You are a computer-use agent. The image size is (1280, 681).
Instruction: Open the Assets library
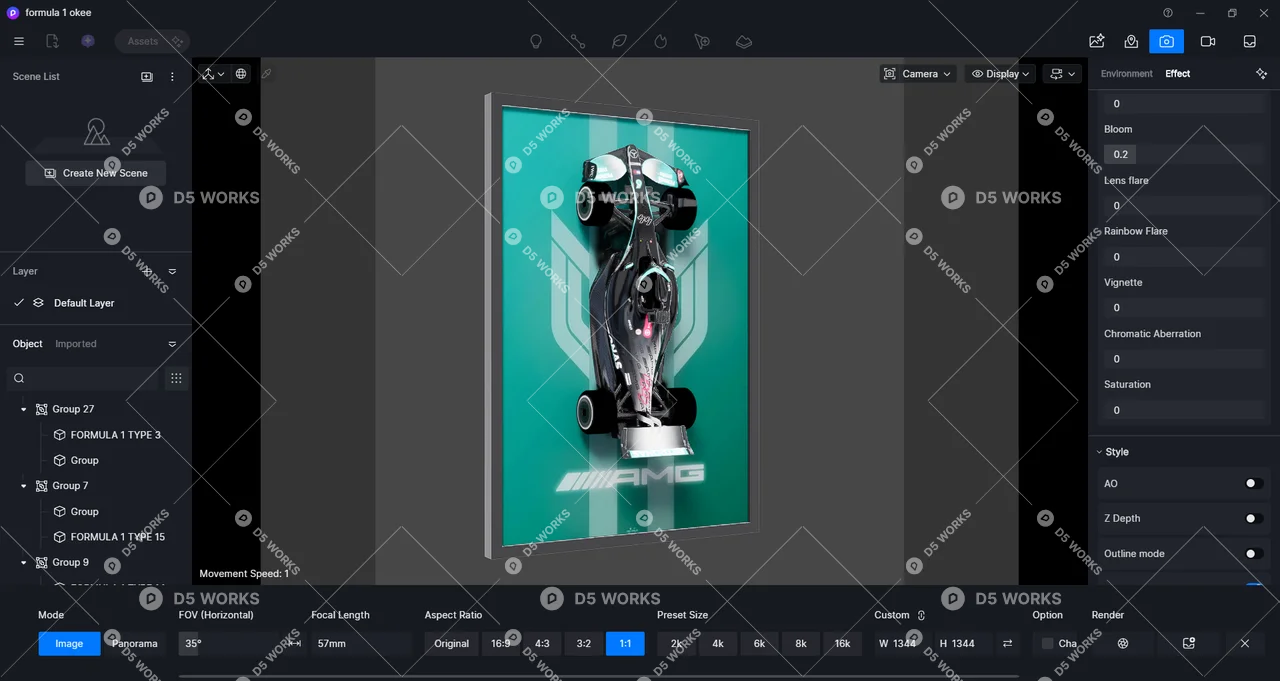(x=152, y=41)
